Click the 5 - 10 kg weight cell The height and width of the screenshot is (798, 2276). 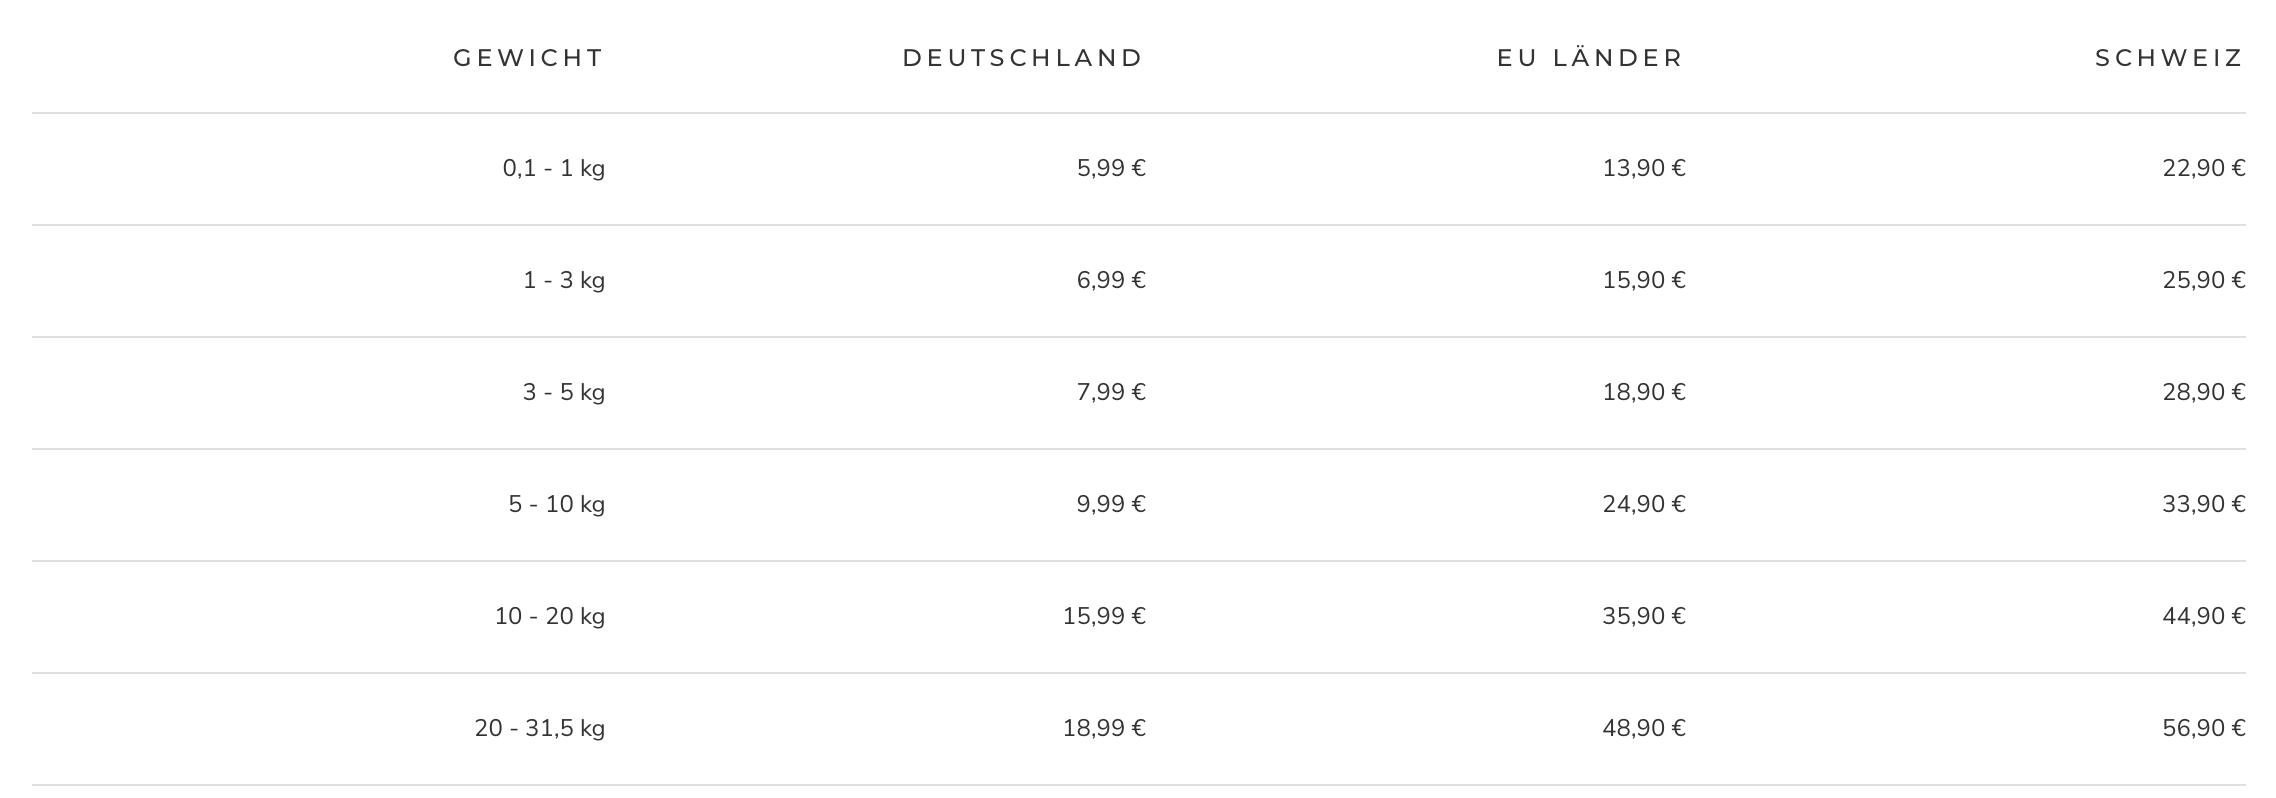click(x=556, y=504)
